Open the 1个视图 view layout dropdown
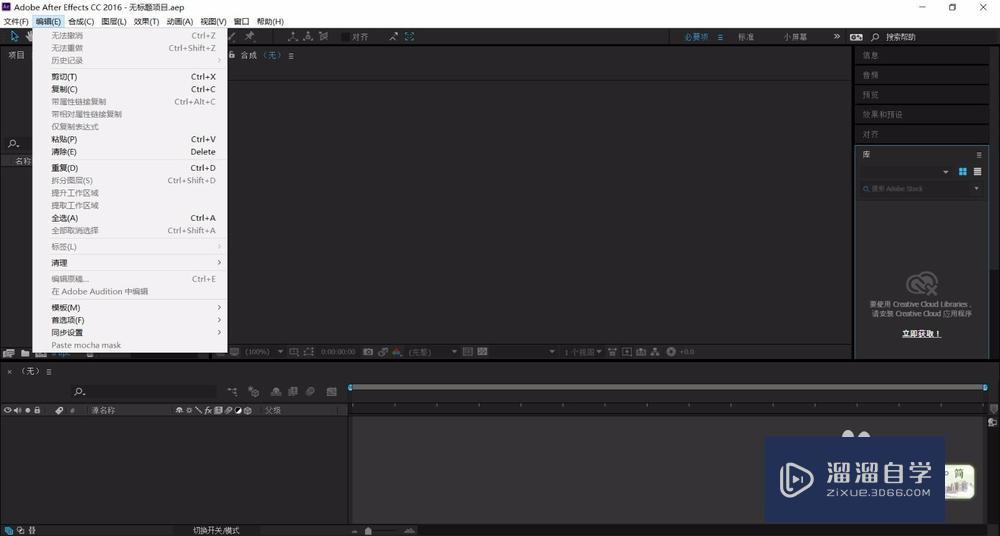 (x=583, y=352)
